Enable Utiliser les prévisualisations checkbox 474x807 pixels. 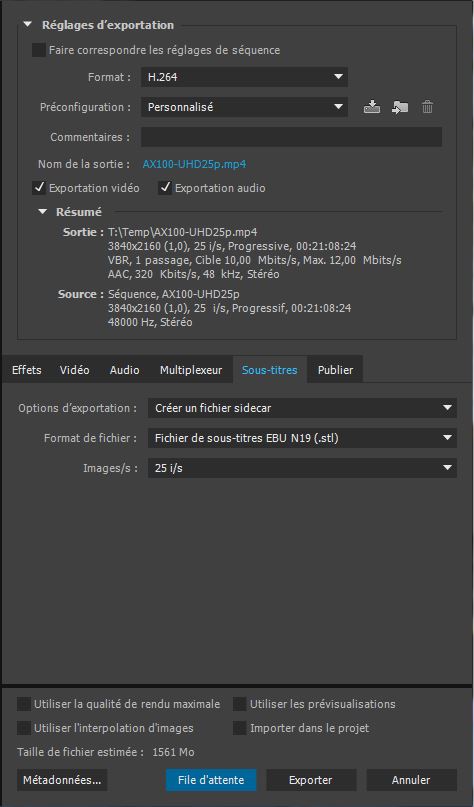[x=239, y=704]
